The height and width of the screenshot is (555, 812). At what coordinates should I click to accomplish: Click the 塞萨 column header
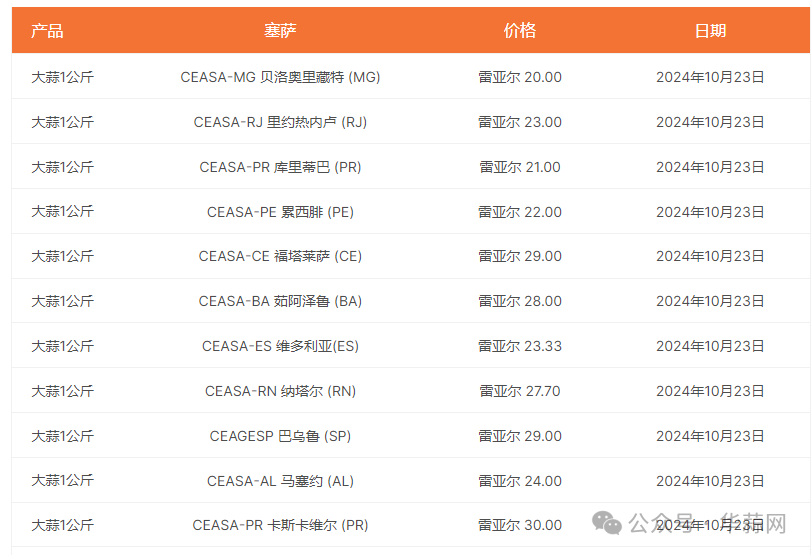280,31
